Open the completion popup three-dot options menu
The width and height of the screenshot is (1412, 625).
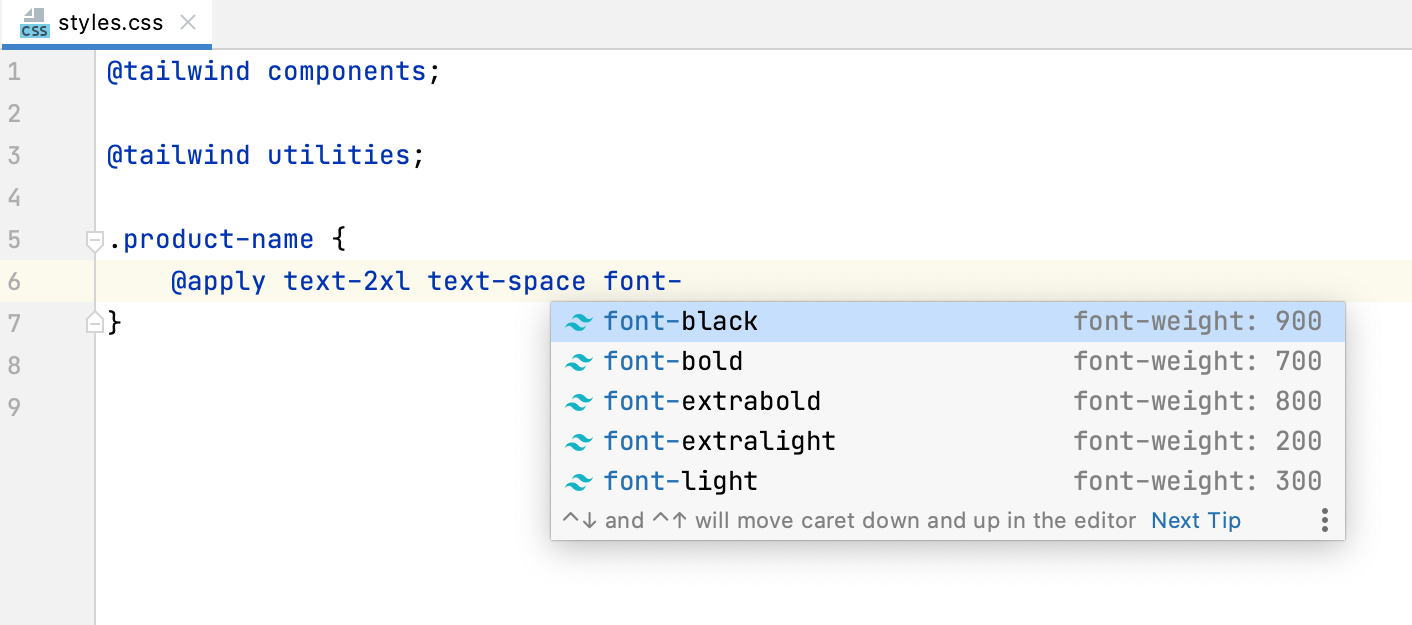1324,521
